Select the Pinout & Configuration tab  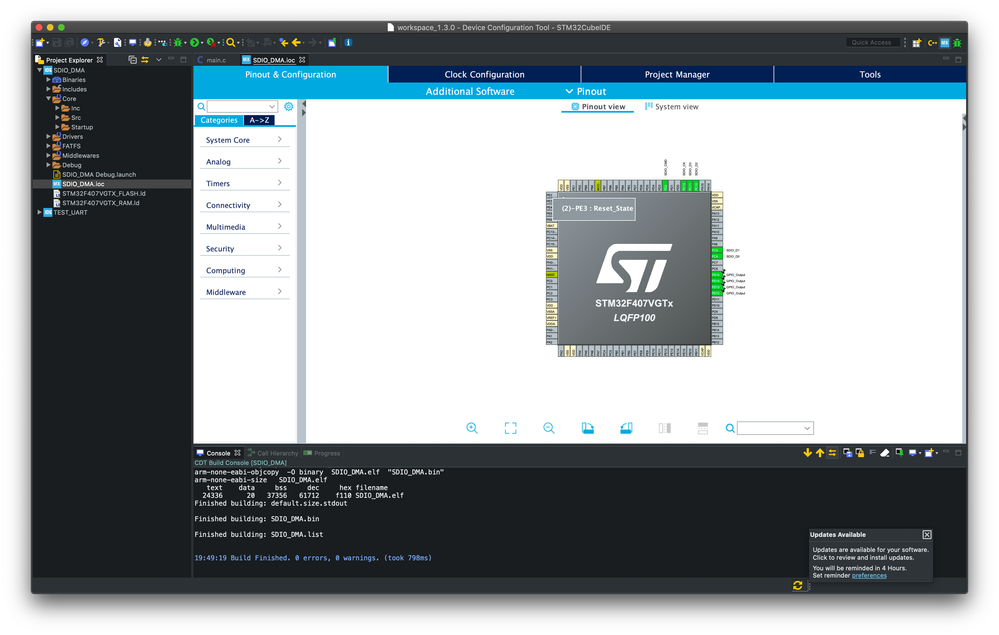(291, 75)
